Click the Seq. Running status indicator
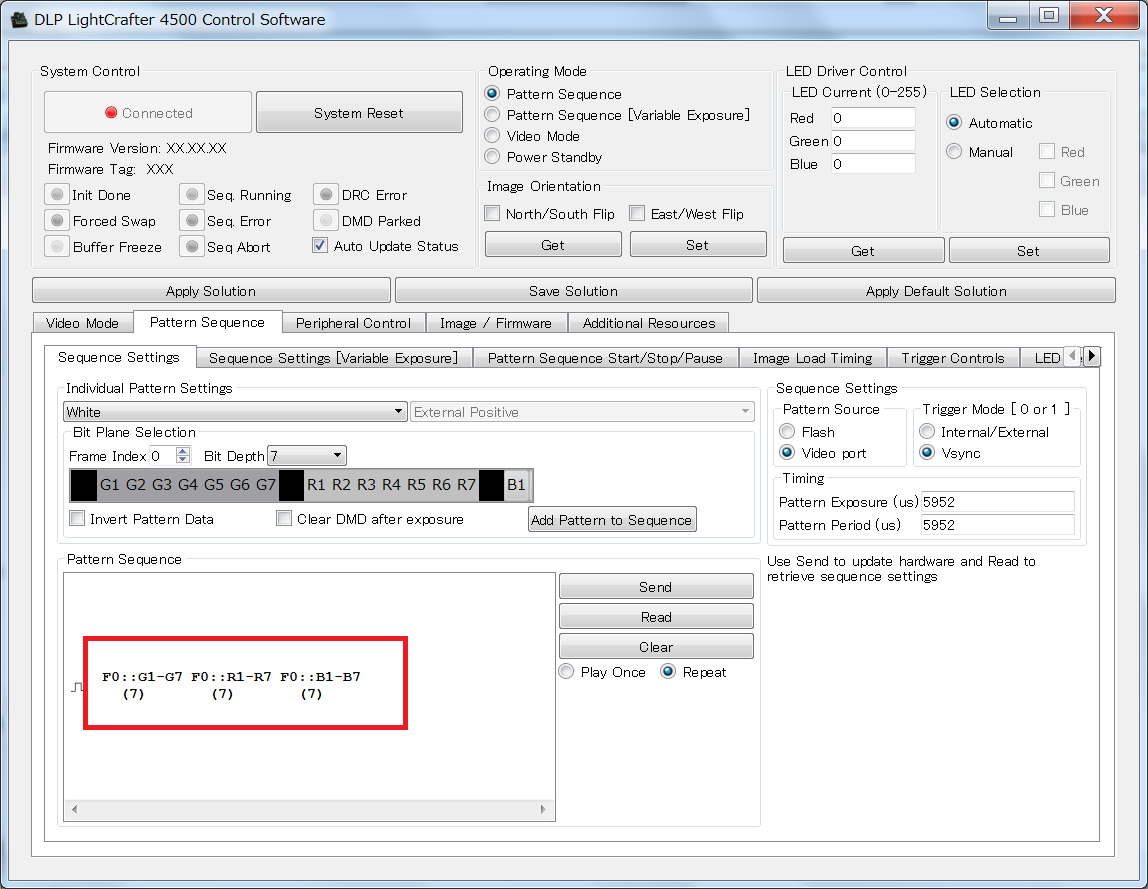The width and height of the screenshot is (1148, 889). click(191, 195)
